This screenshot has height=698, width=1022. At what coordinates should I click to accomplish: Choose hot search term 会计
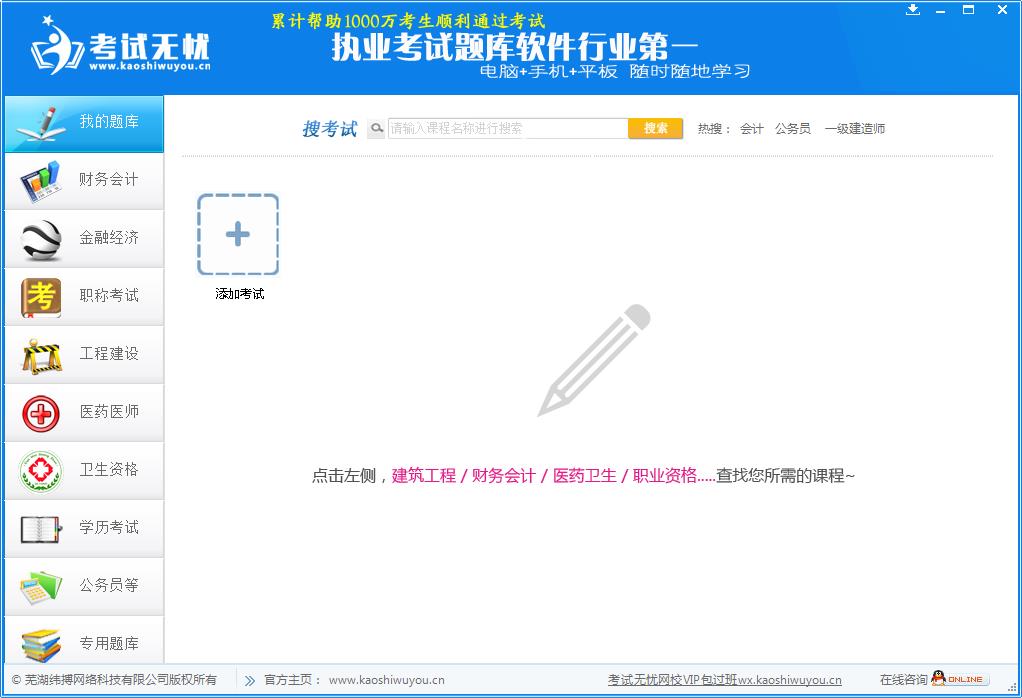751,129
